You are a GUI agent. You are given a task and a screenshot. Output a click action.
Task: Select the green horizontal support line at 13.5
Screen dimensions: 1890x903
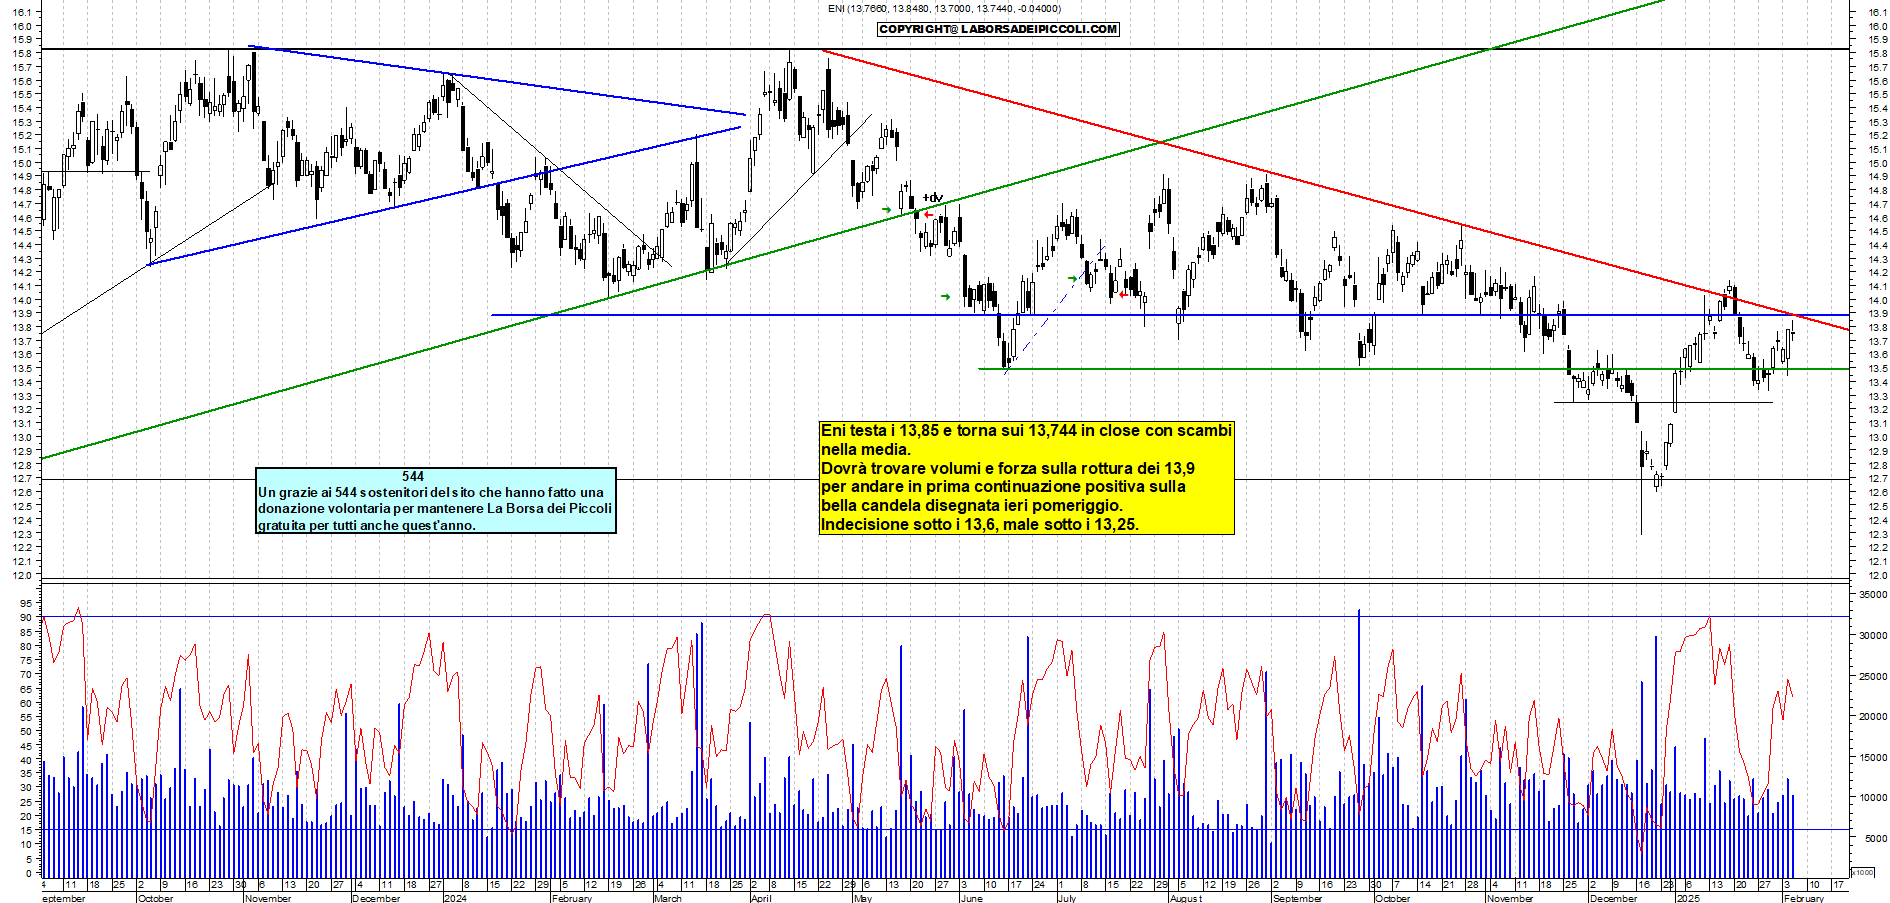(1413, 369)
